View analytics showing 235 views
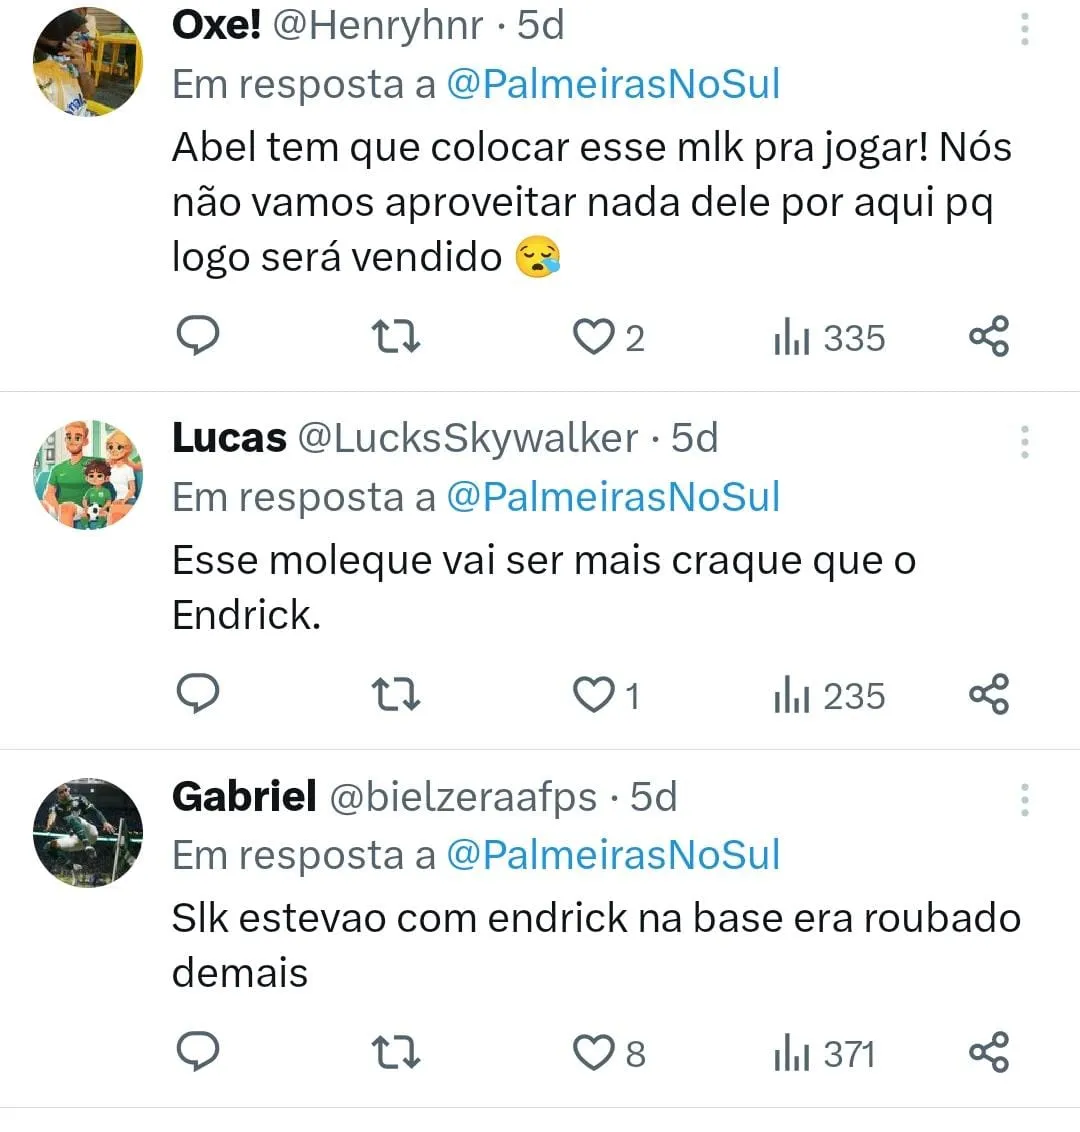Screen dimensions: 1080x1132 tap(829, 696)
